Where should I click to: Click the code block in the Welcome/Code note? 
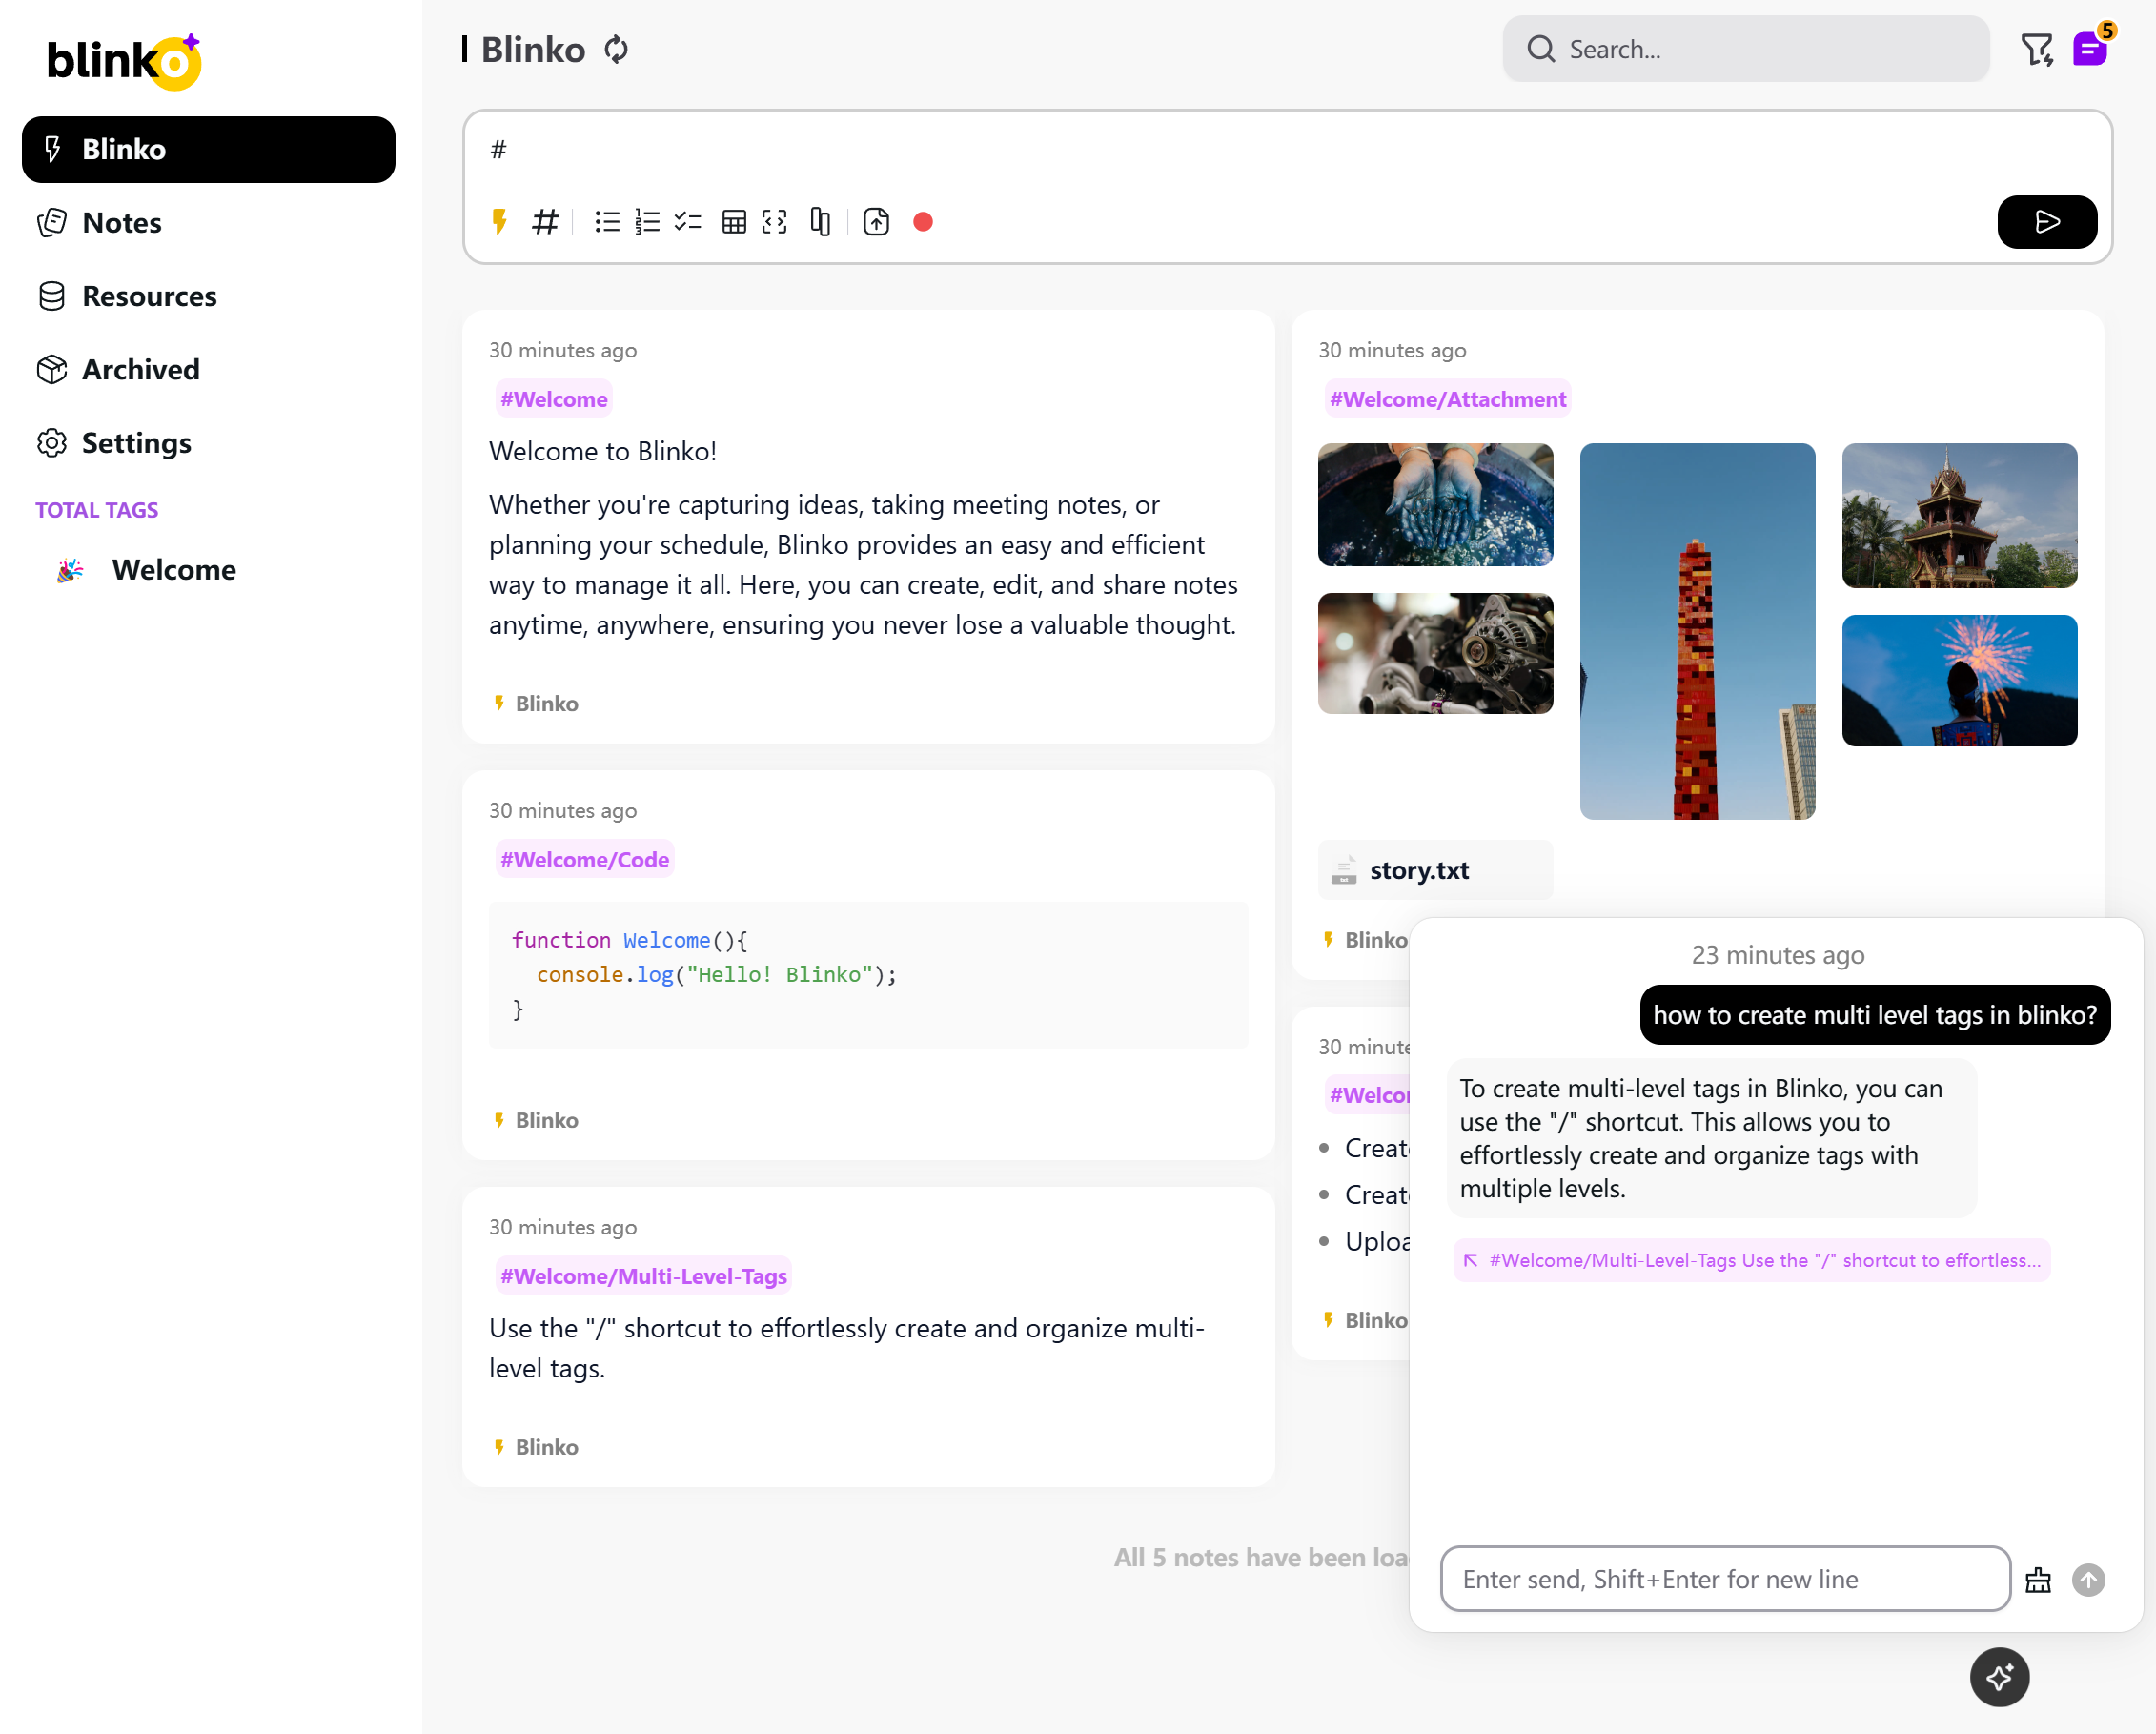coord(868,975)
